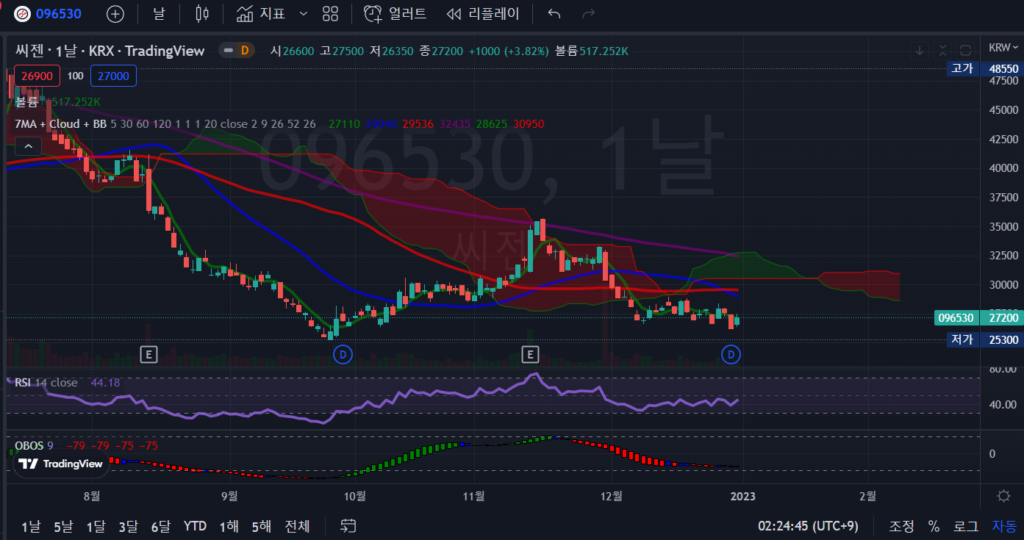Create an alert with 얼러트
1024x540 pixels.
click(395, 14)
